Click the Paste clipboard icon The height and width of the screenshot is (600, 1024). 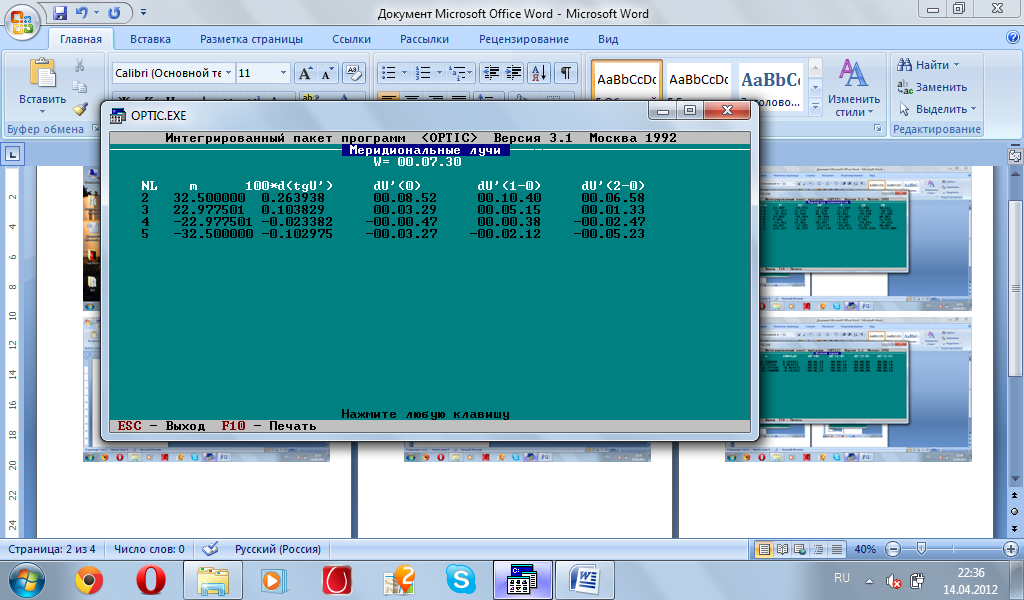42,73
